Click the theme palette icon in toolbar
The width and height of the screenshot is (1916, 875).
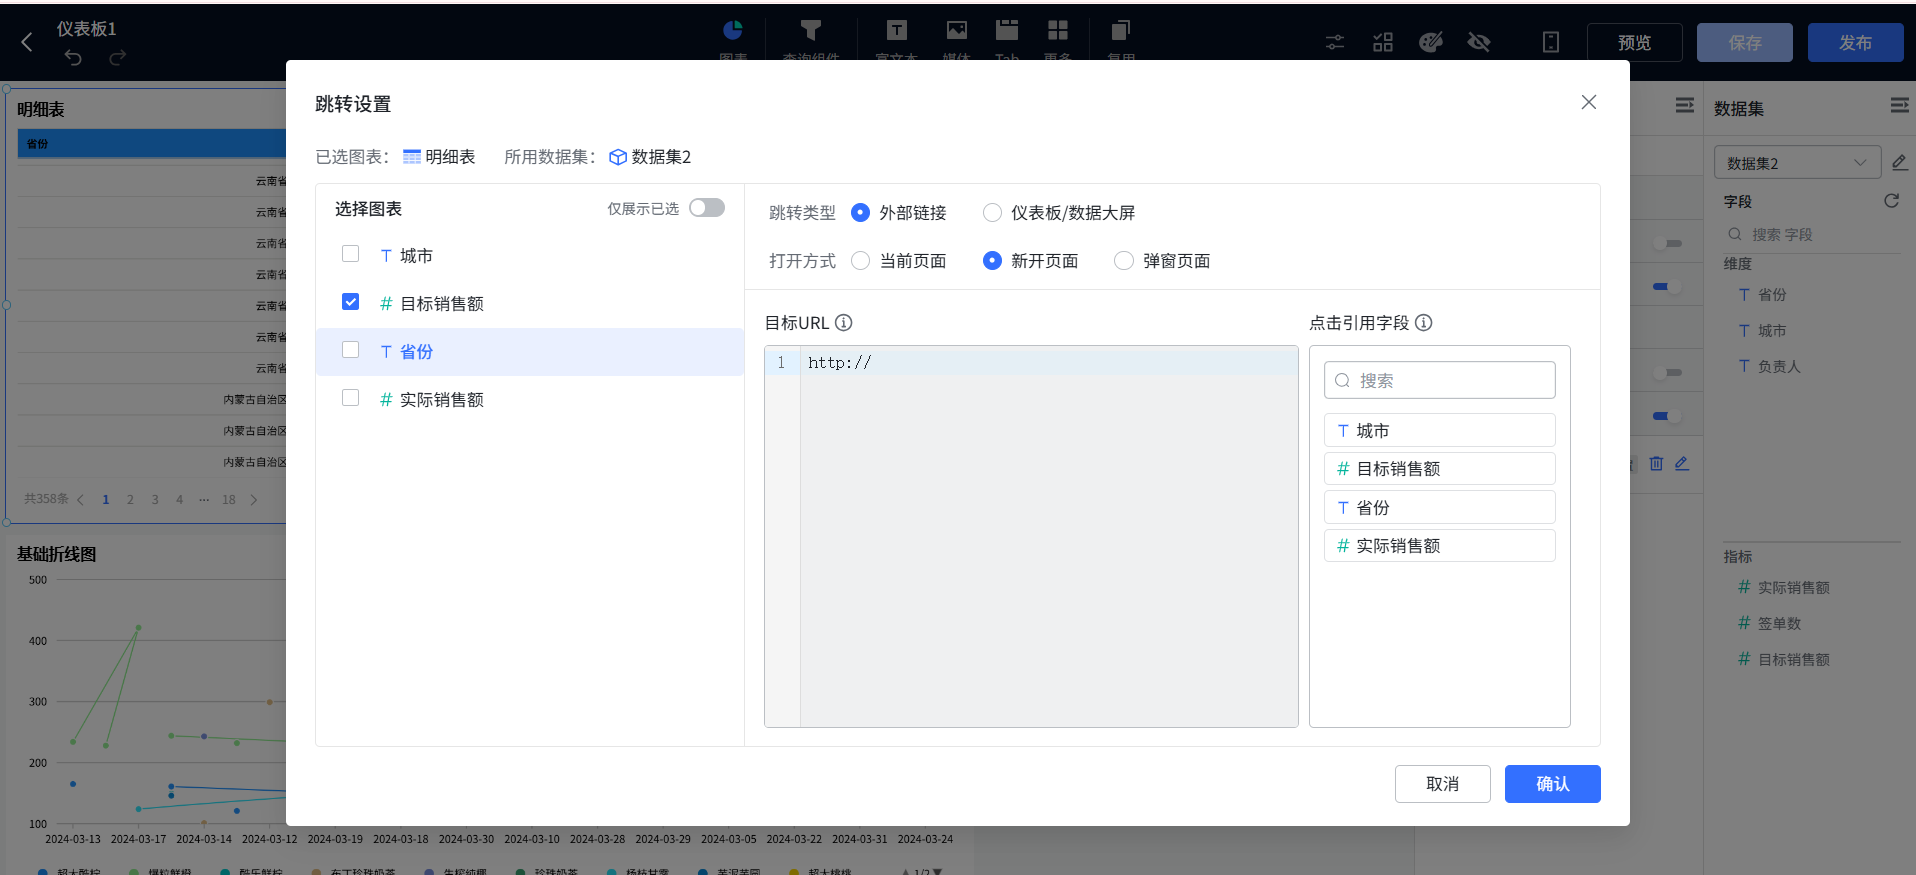tap(1431, 42)
